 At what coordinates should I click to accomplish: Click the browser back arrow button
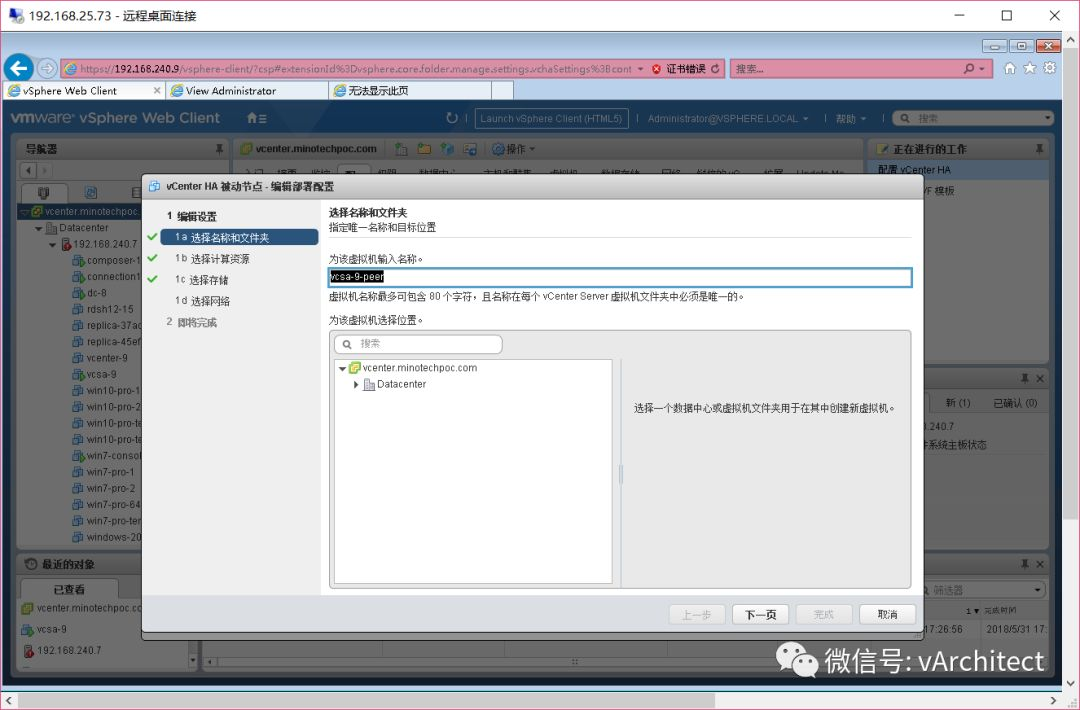coord(19,68)
